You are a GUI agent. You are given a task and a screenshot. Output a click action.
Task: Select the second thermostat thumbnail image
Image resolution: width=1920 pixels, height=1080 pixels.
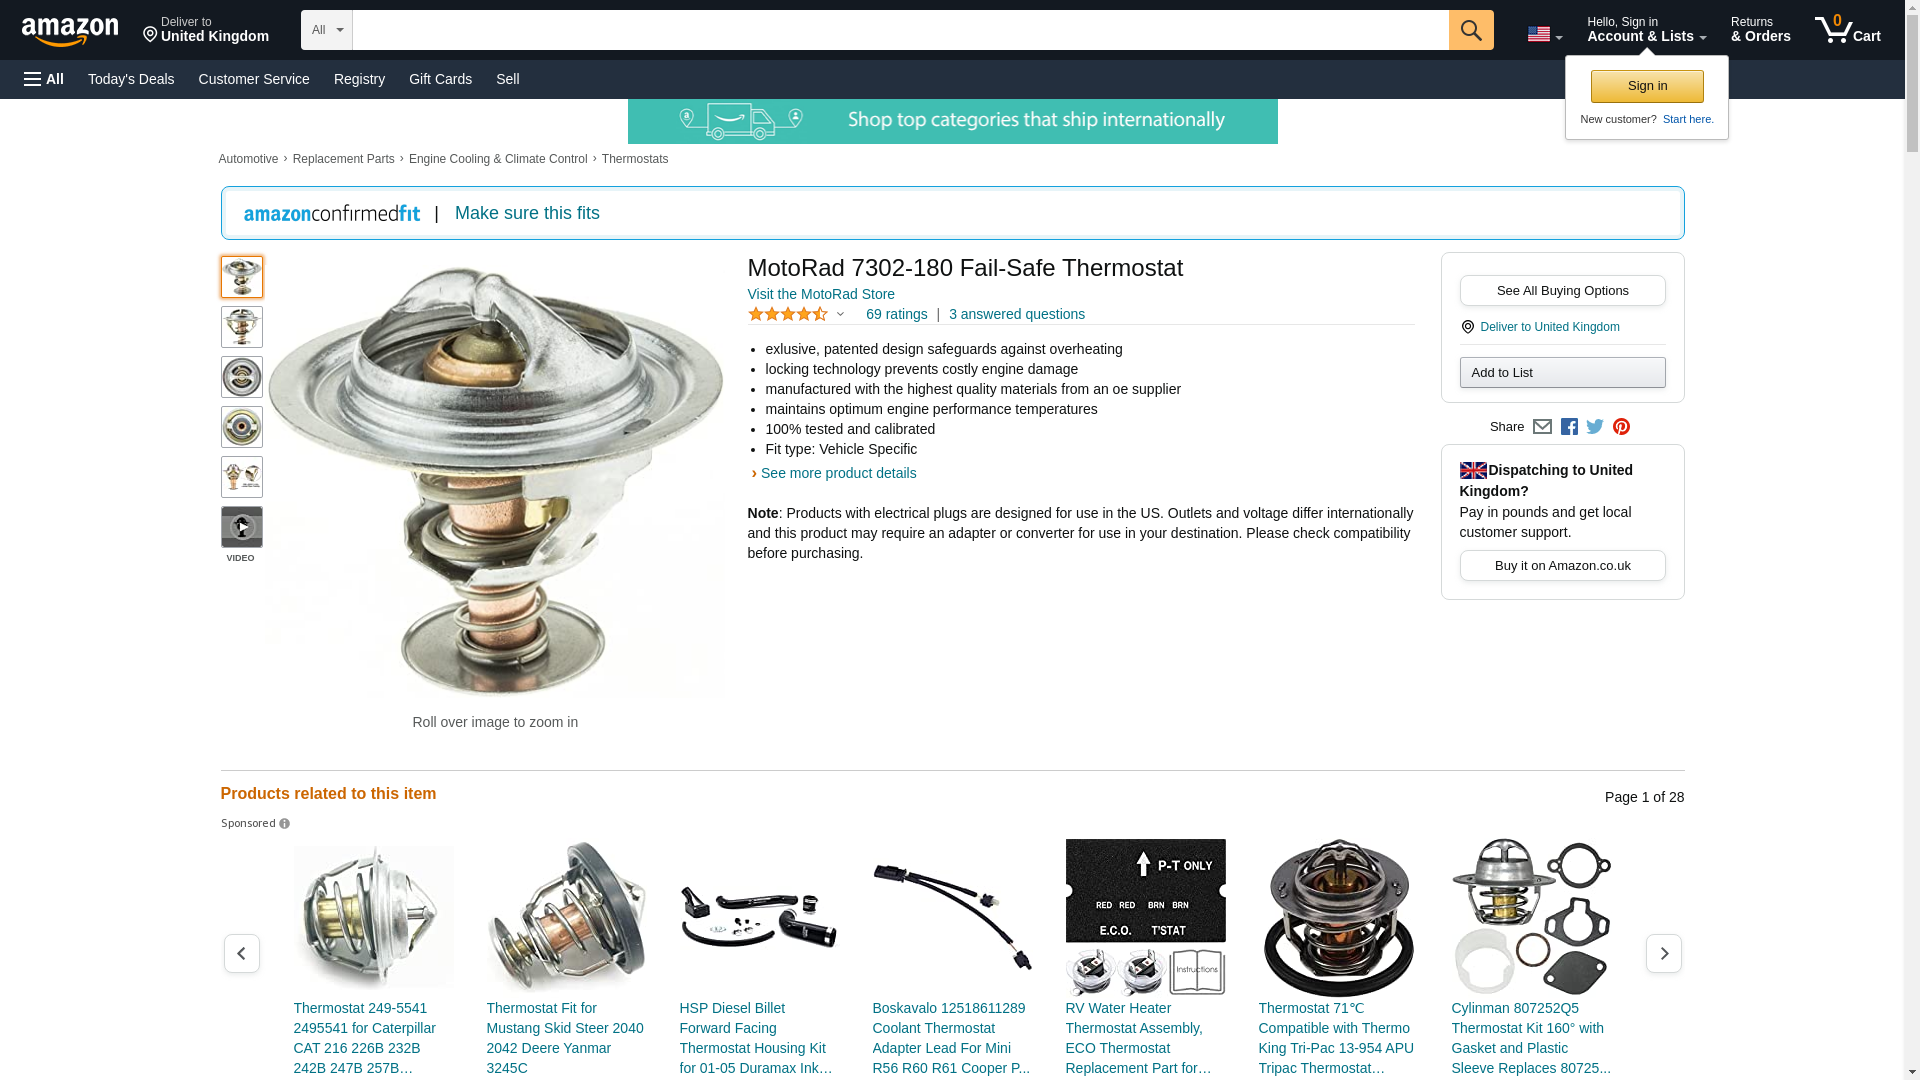(241, 327)
